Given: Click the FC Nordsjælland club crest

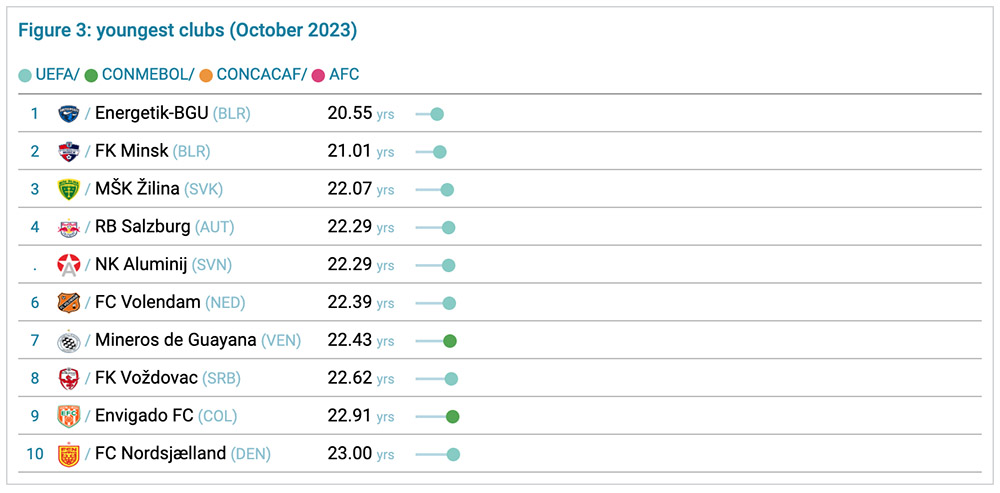Looking at the screenshot, I should click(x=68, y=454).
